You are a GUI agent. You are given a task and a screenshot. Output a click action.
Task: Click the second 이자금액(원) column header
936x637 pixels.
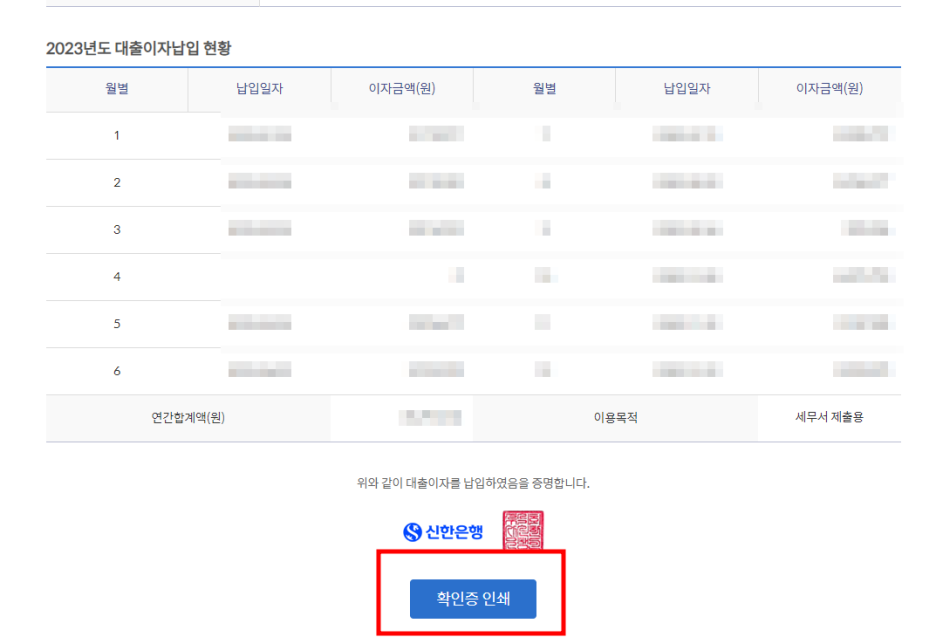tap(829, 89)
